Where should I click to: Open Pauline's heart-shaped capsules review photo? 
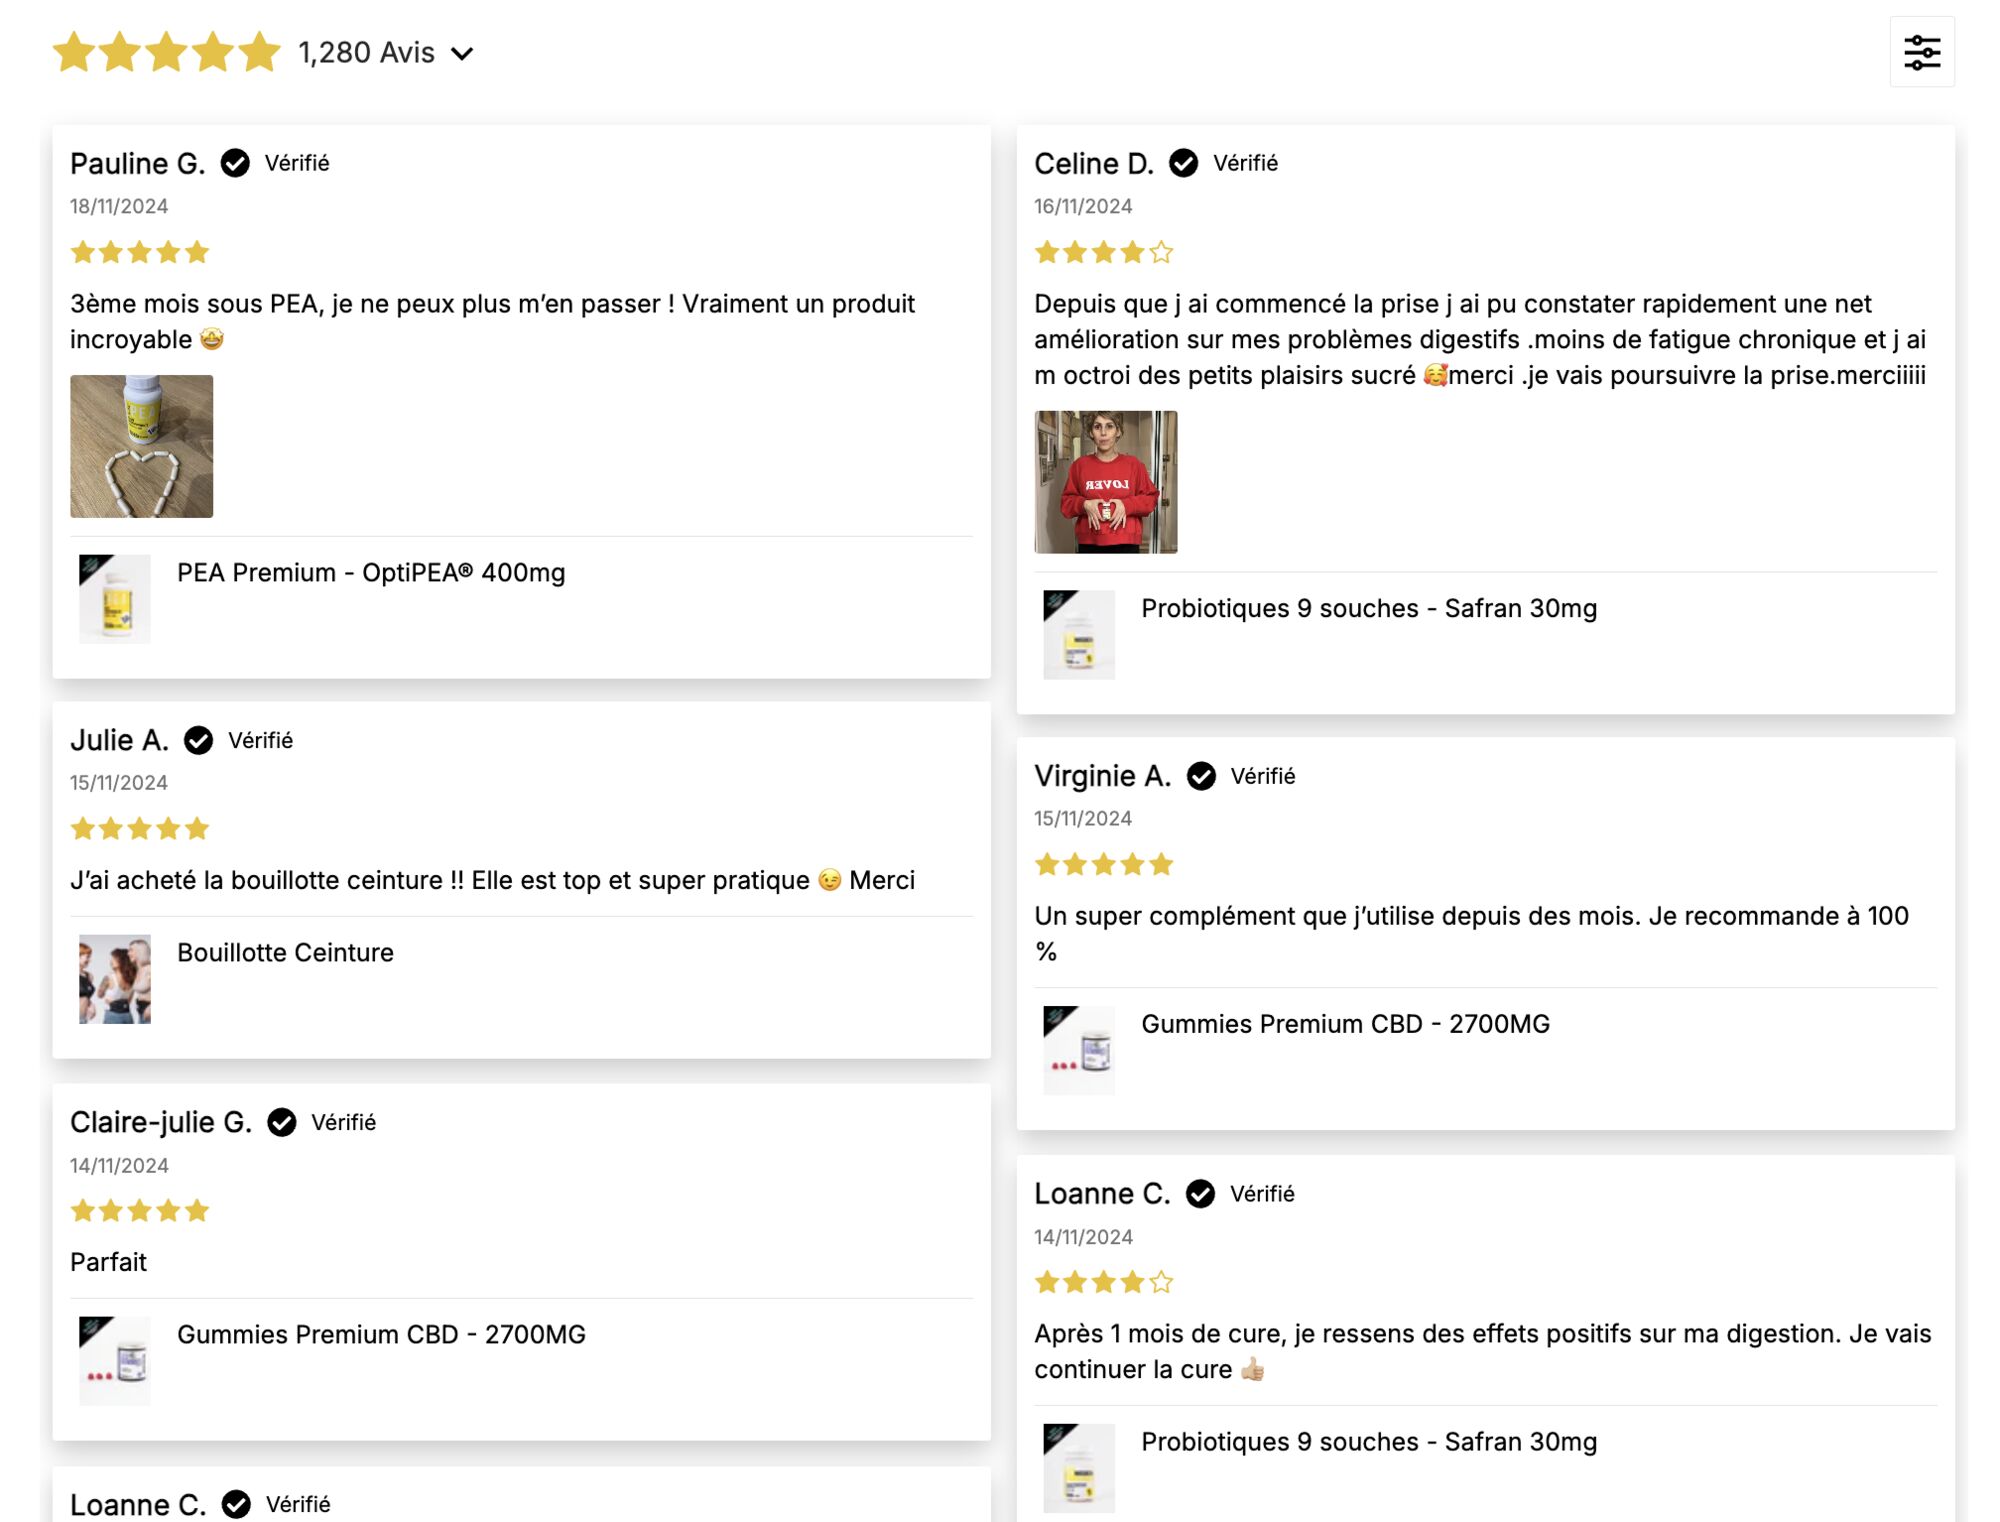[x=141, y=446]
